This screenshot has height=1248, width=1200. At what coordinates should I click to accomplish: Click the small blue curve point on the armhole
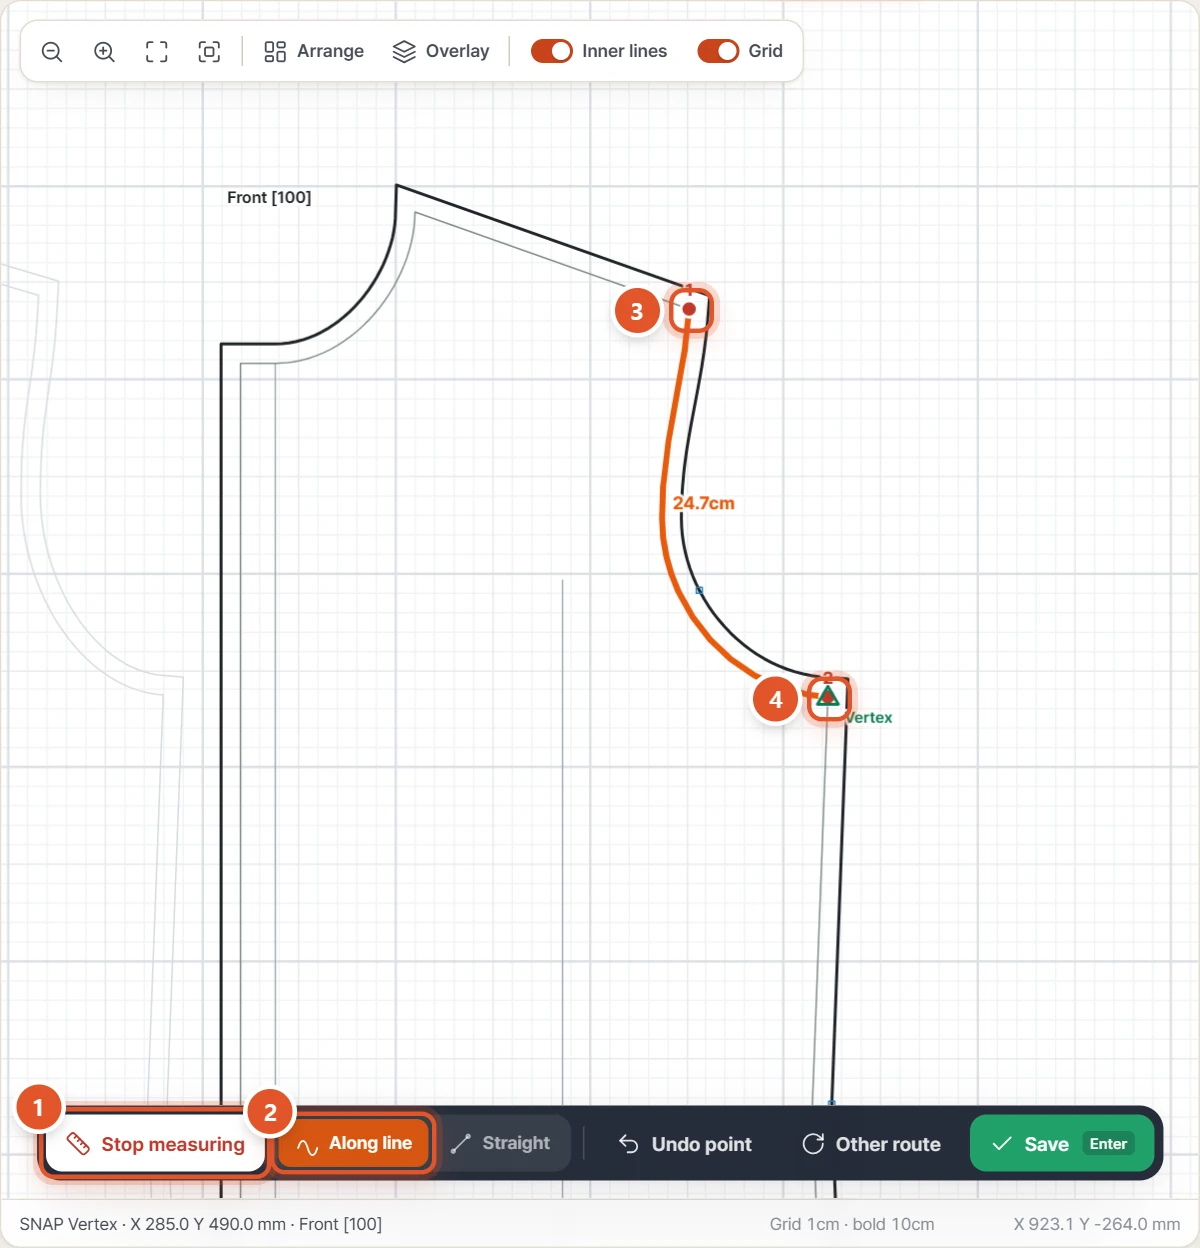[x=699, y=590]
